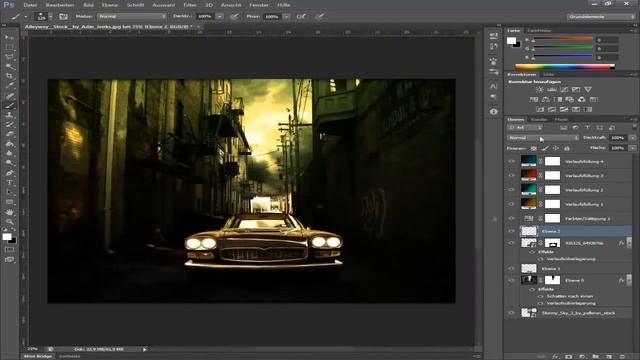Viewport: 640px width, 360px height.
Task: Click the color spectrum ramp
Action: pos(564,66)
